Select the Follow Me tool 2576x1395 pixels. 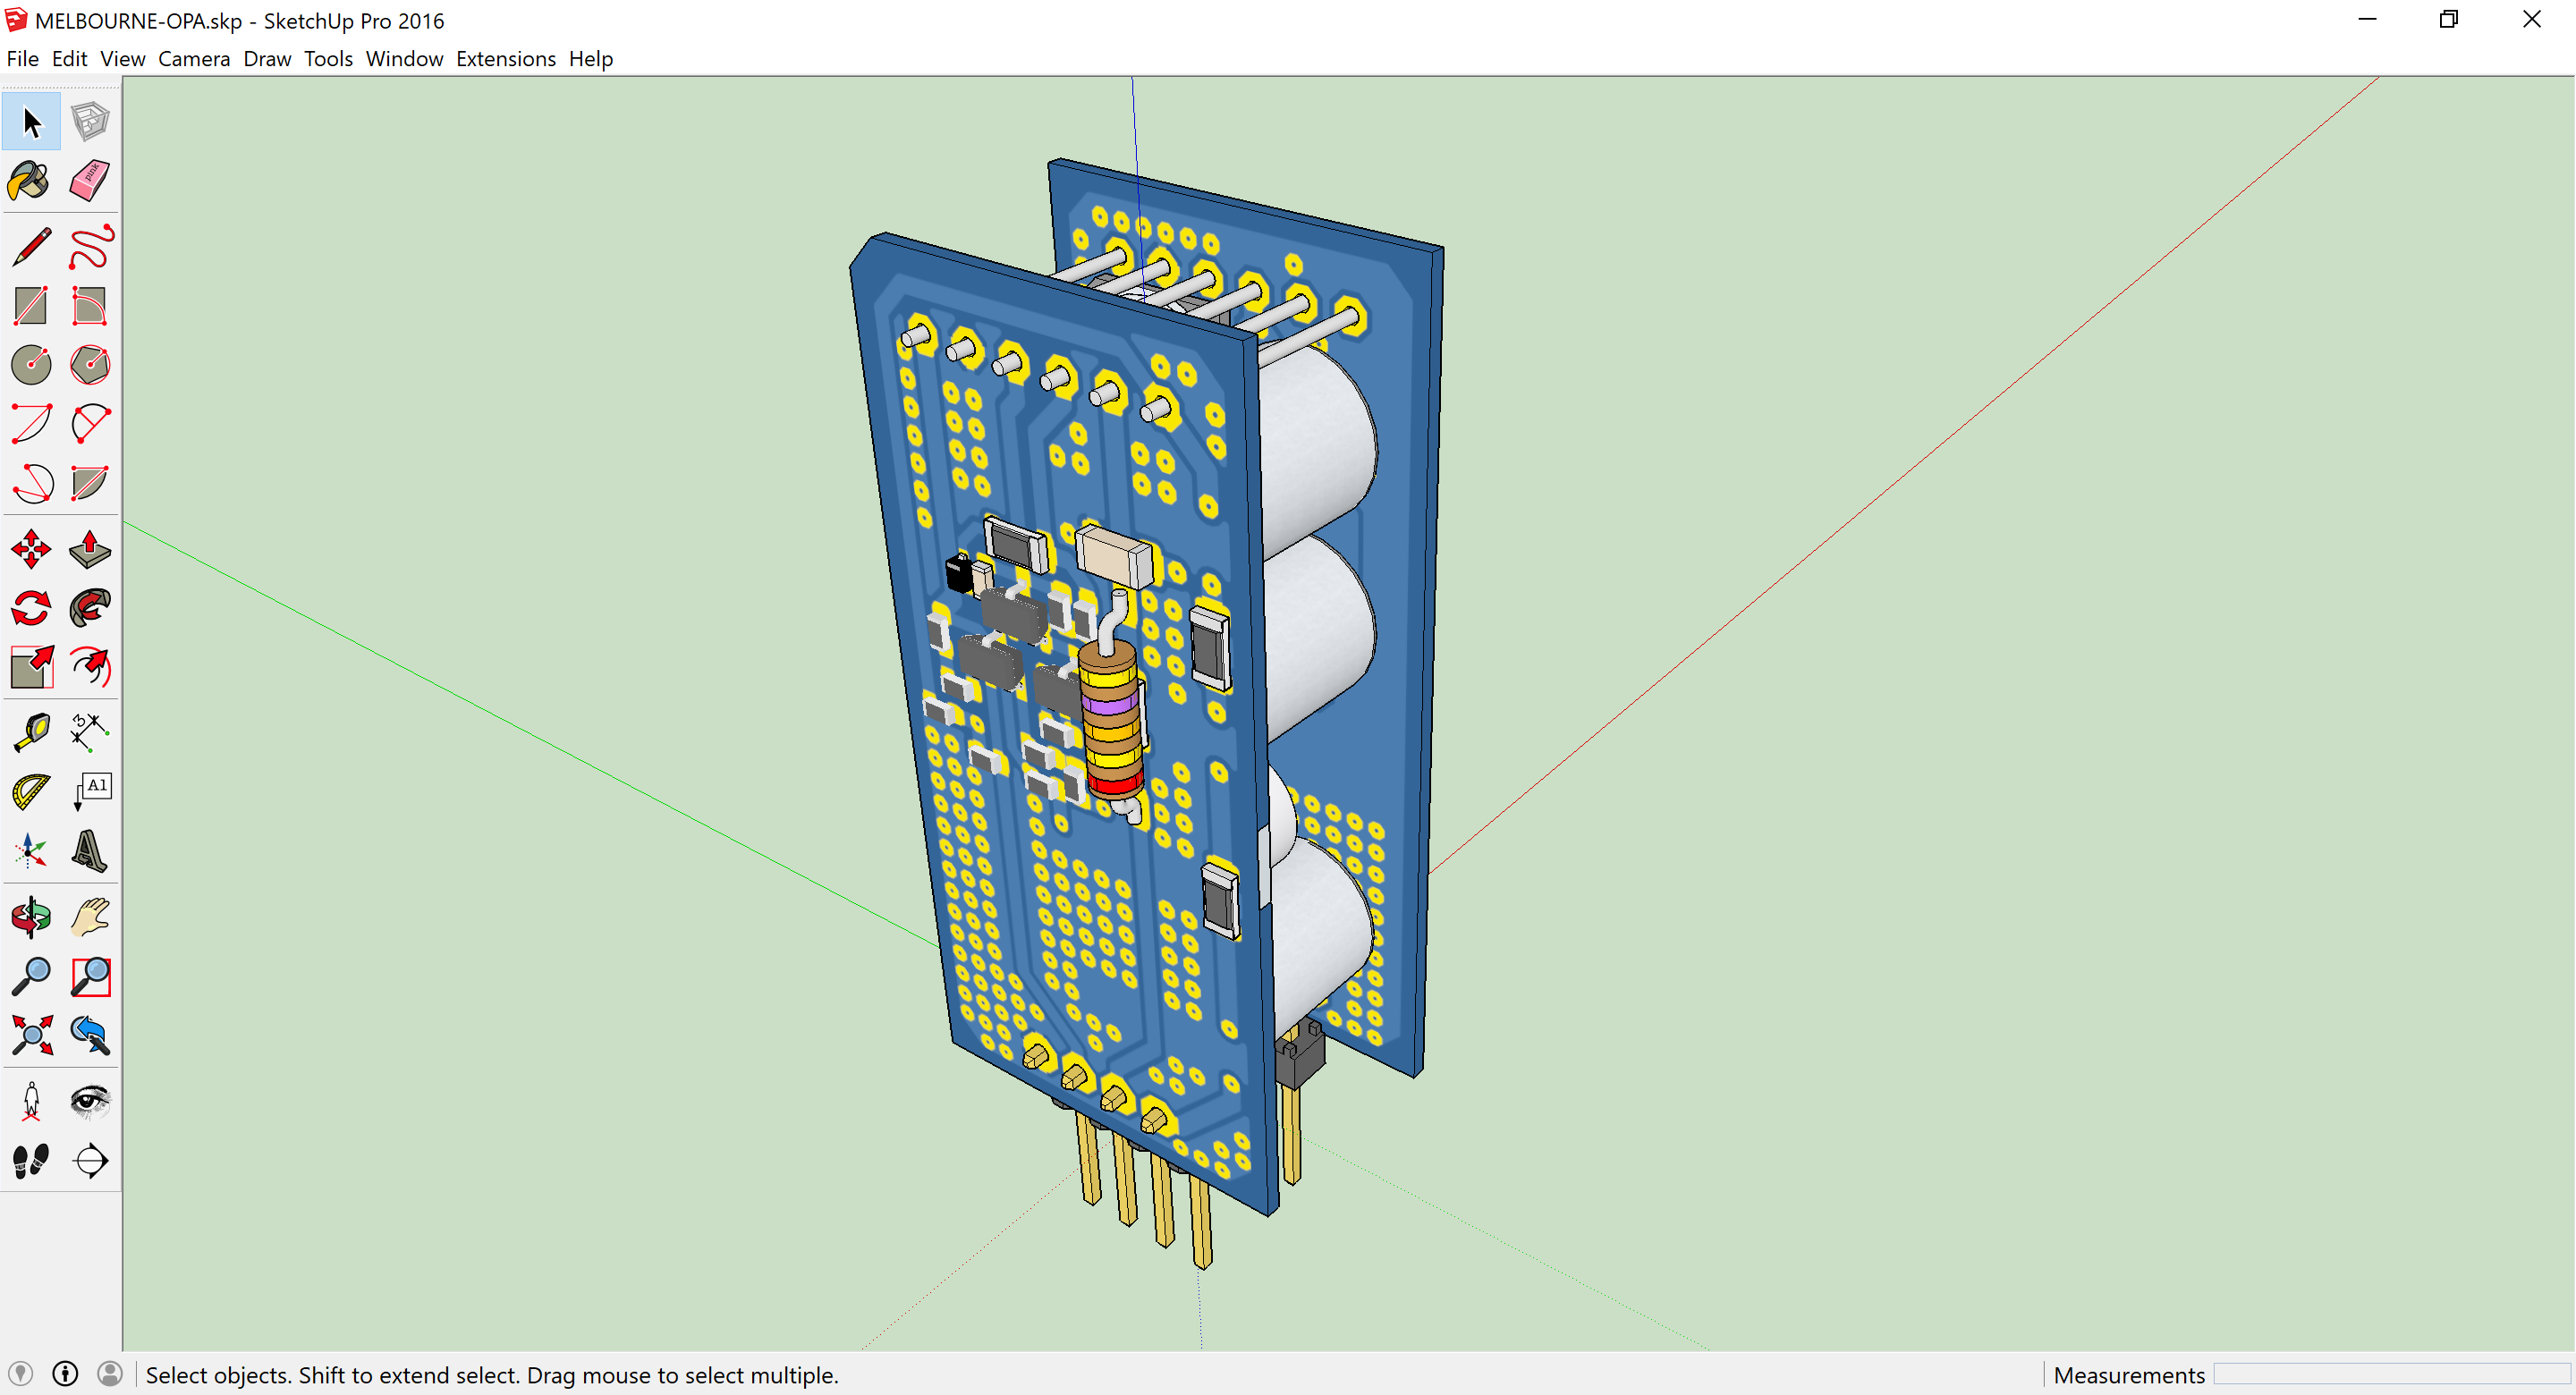(x=90, y=608)
